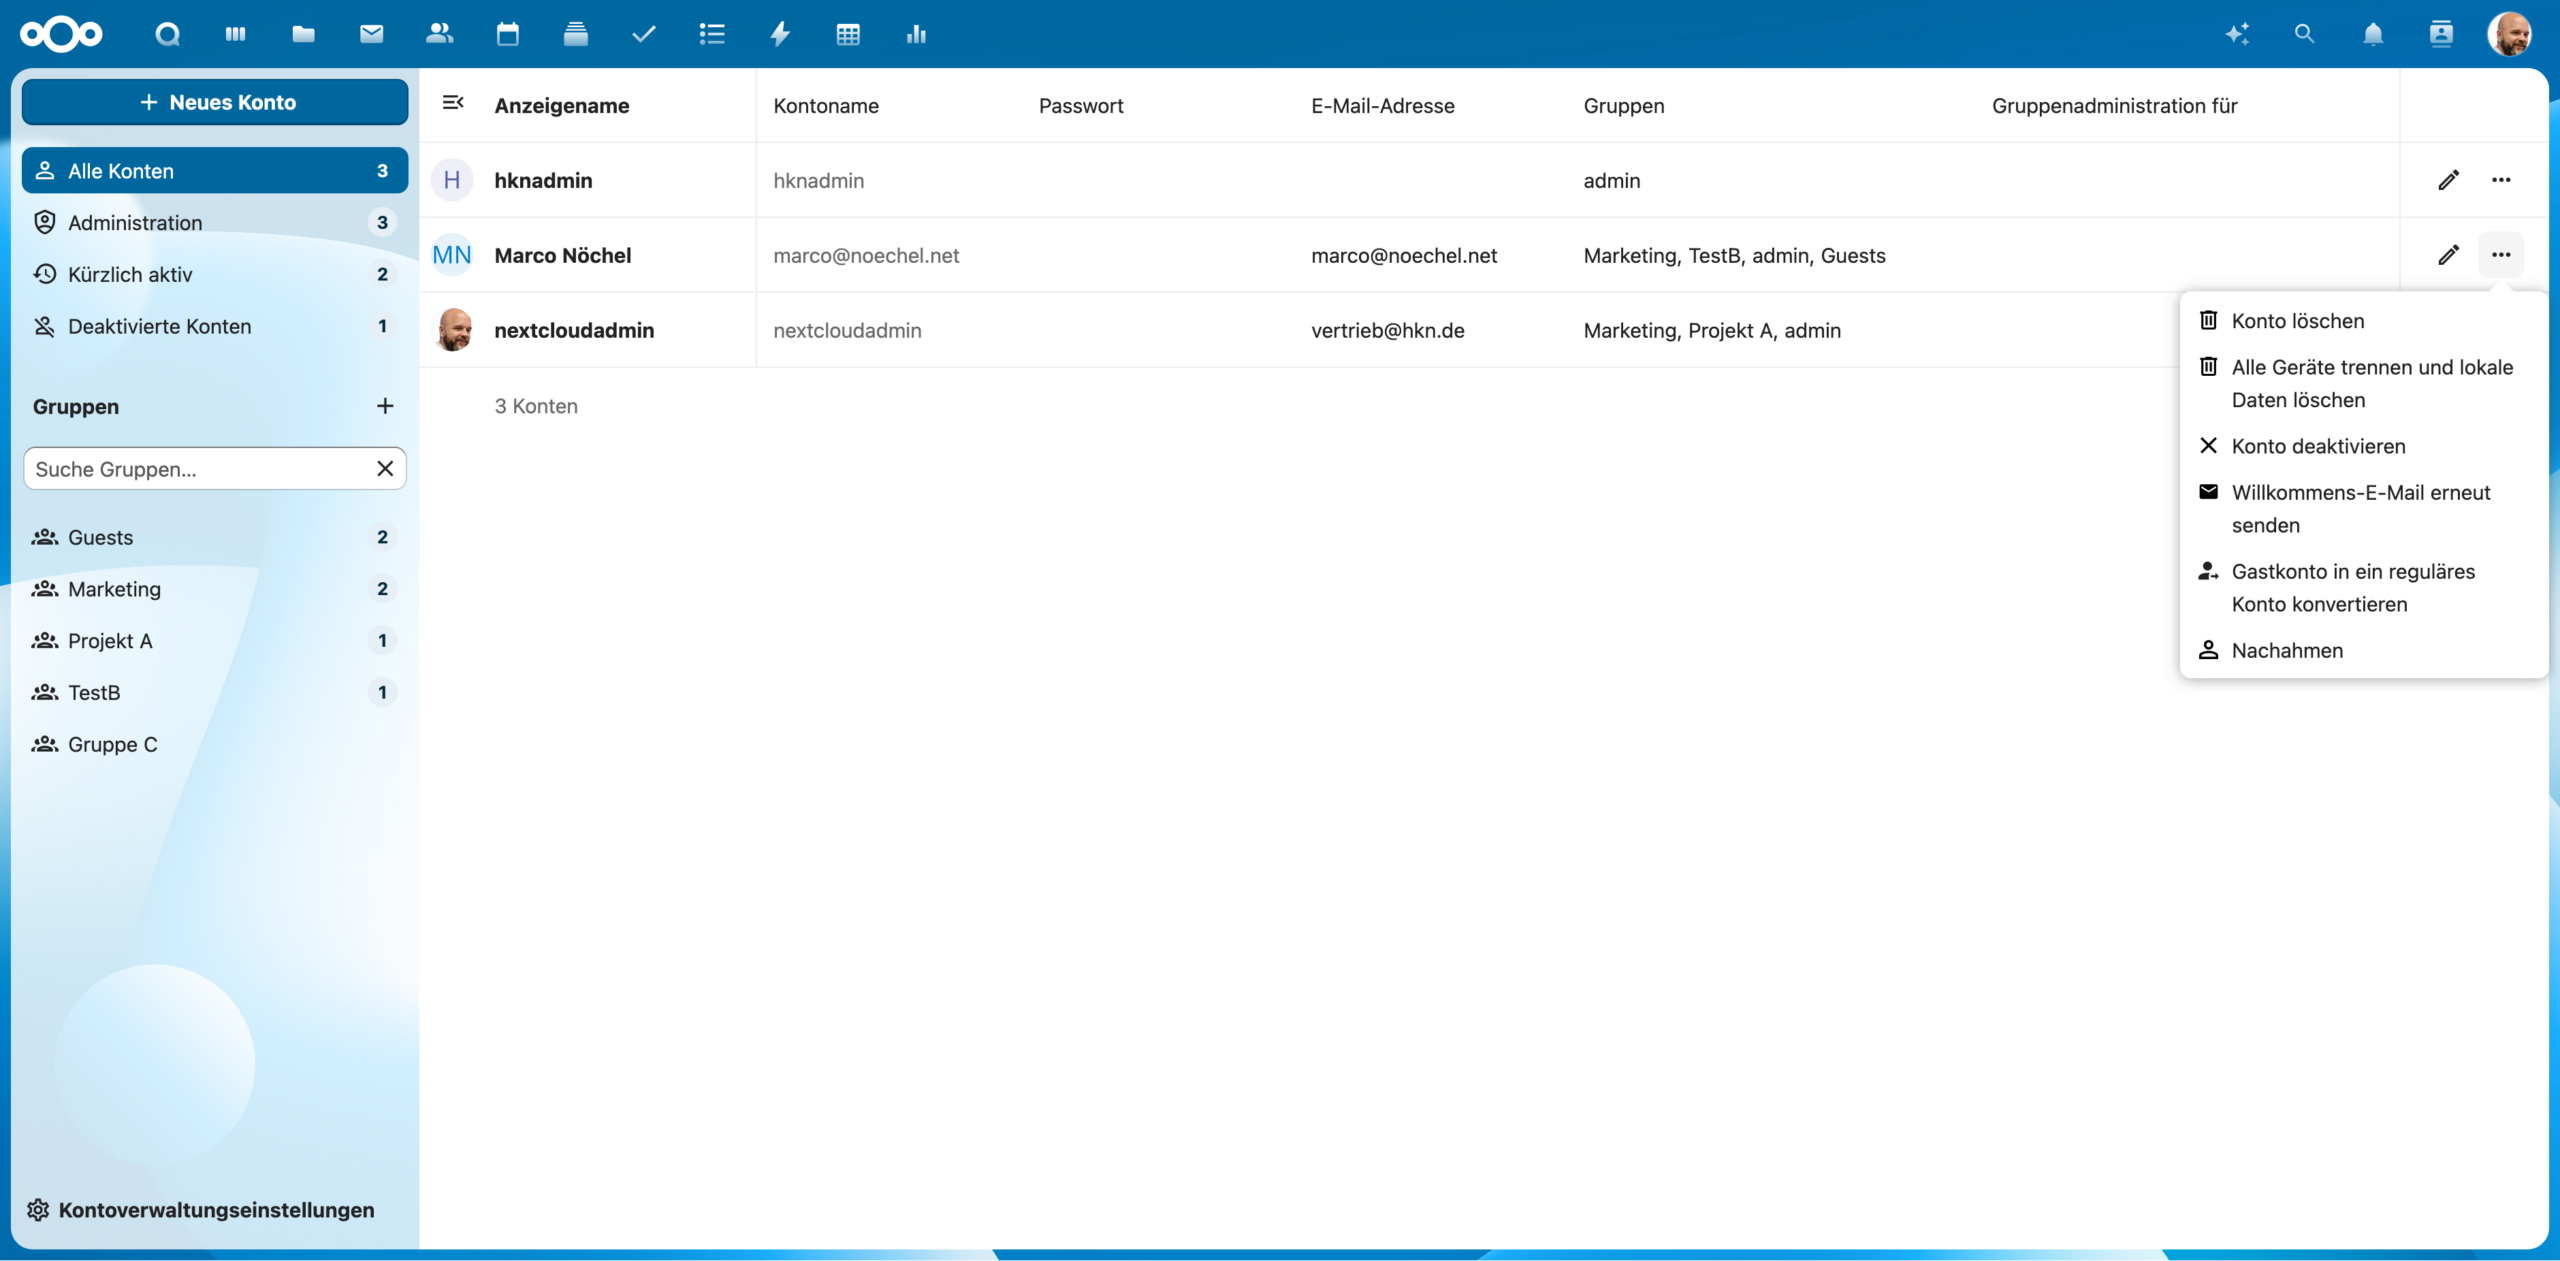2560x1261 pixels.
Task: Select Kürzlich aktiv filter
Action: 131,274
